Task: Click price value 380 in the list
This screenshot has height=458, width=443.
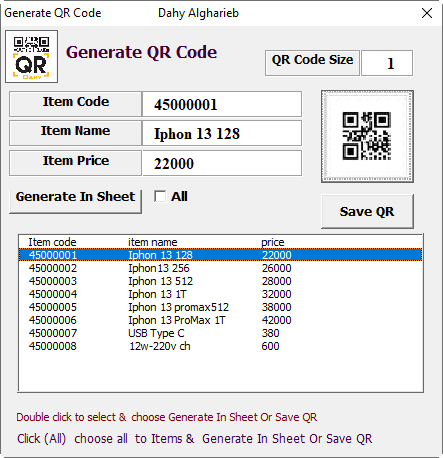Action: pyautogui.click(x=270, y=333)
